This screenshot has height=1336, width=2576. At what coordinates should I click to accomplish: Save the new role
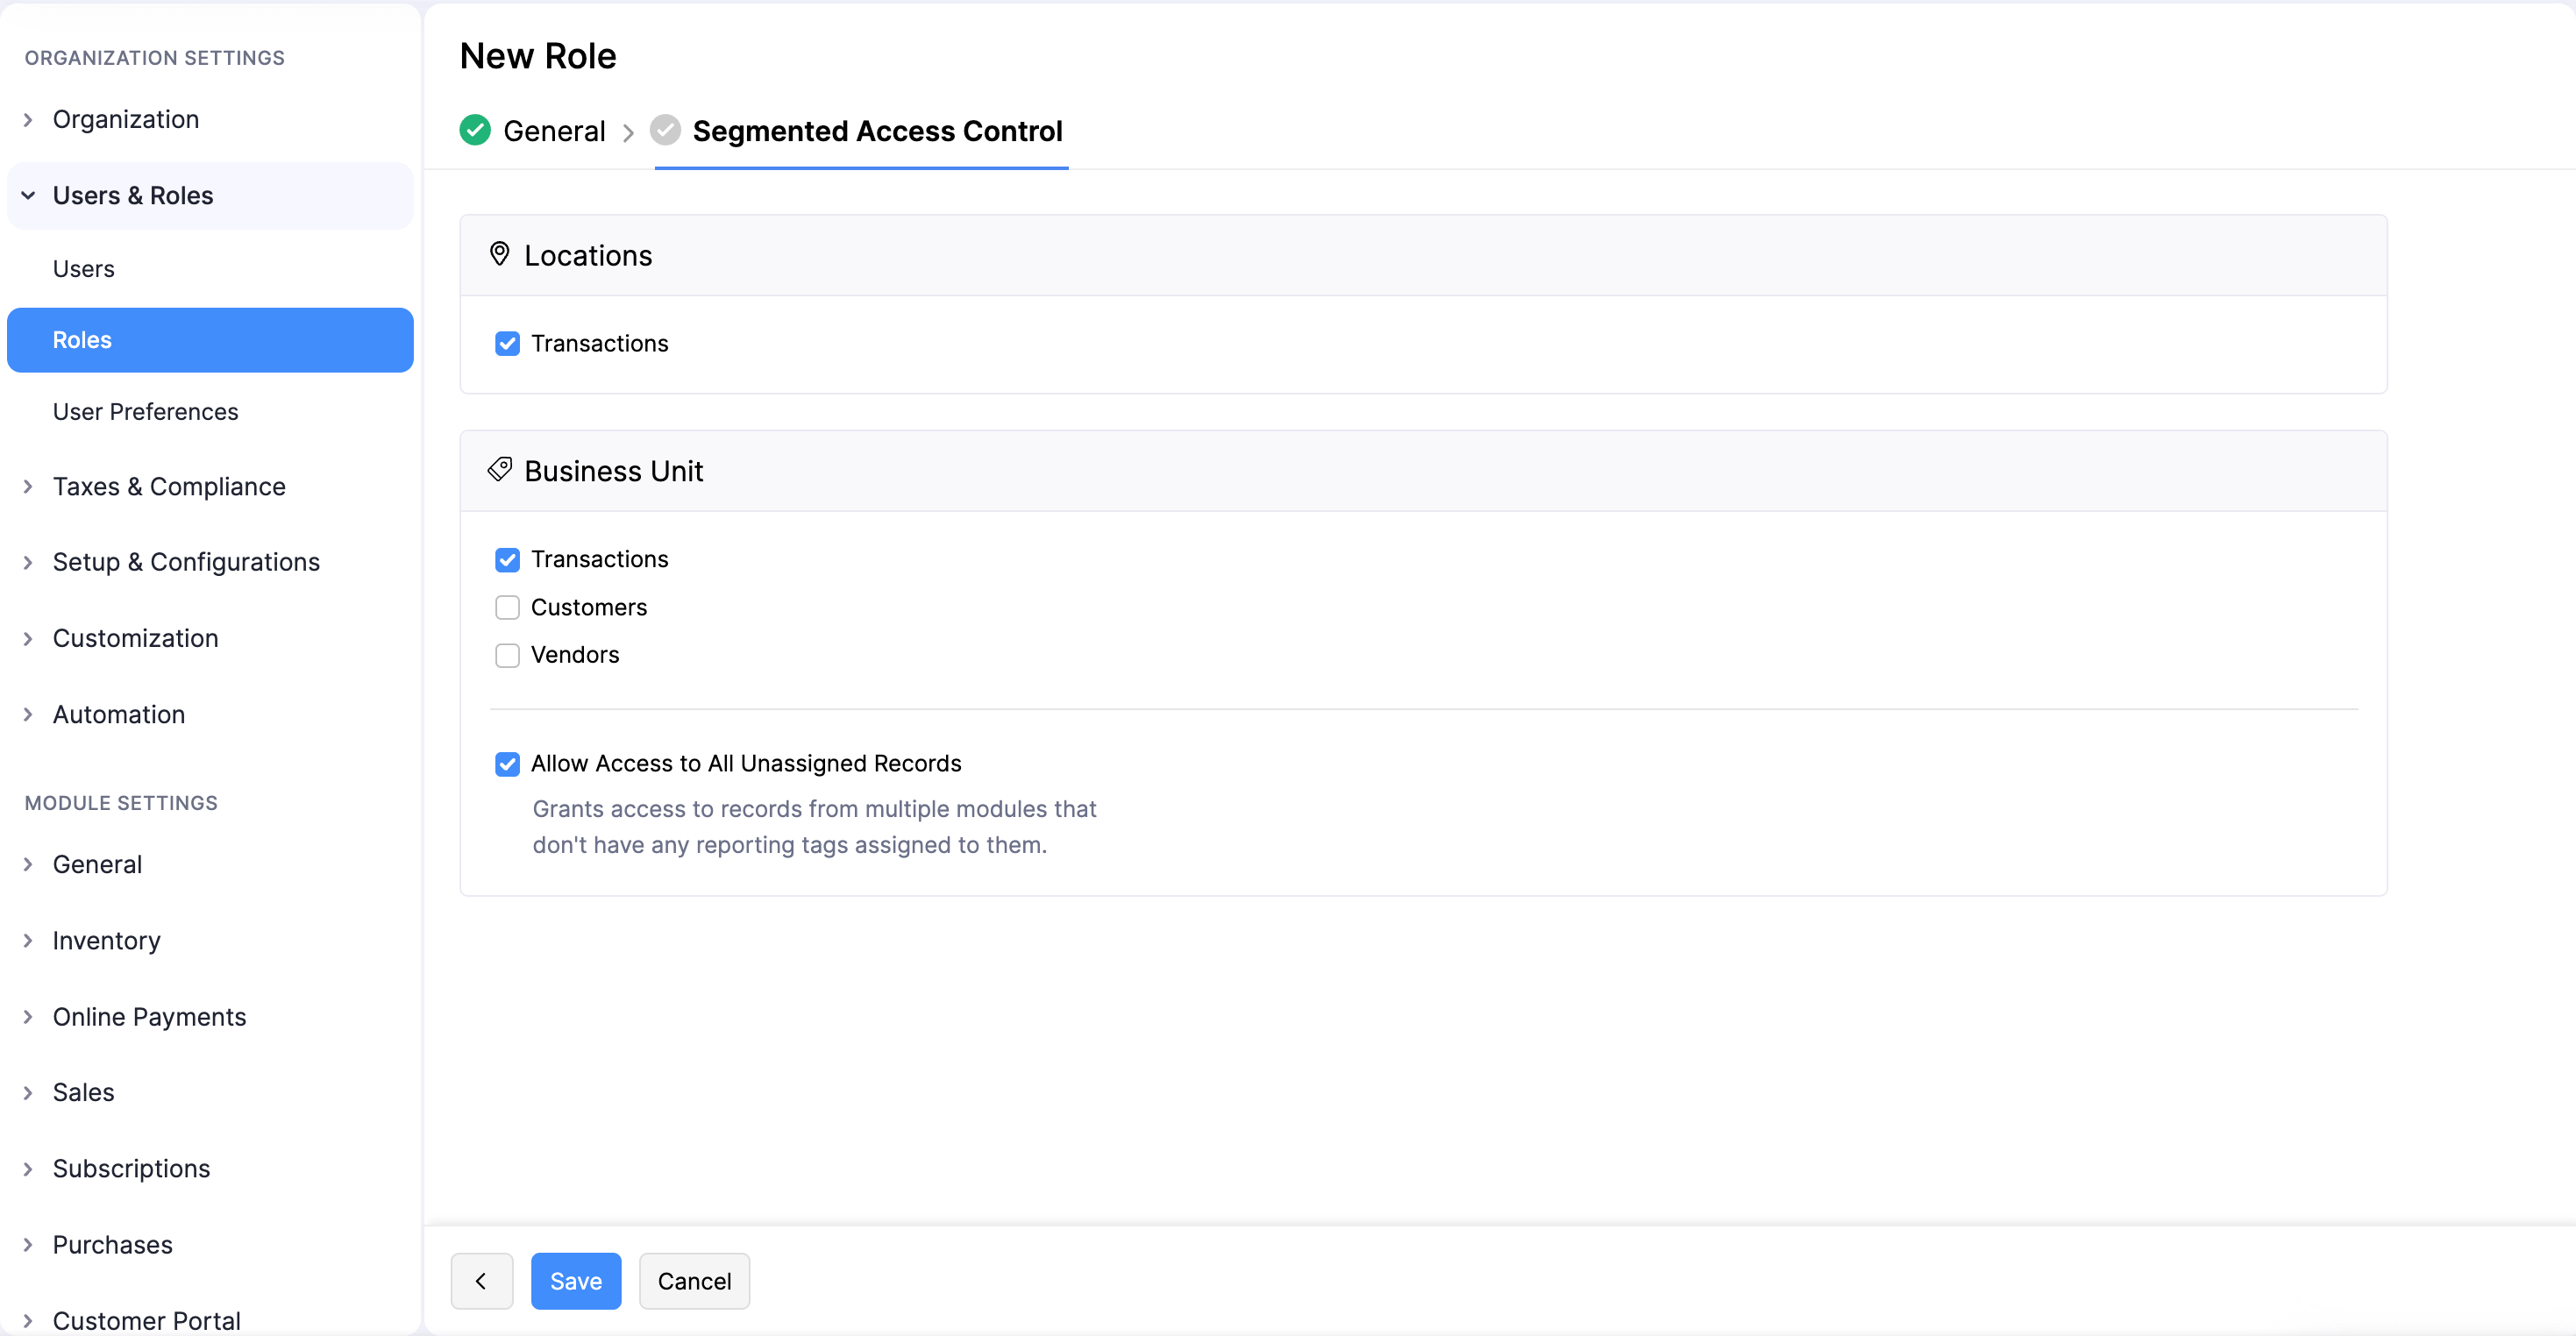click(x=575, y=1280)
